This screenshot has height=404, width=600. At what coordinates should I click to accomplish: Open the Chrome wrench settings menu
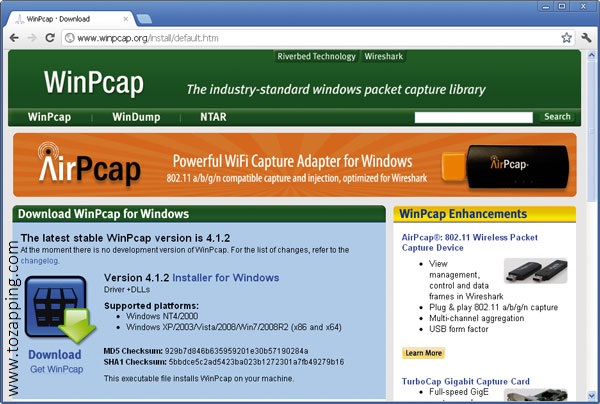point(586,37)
